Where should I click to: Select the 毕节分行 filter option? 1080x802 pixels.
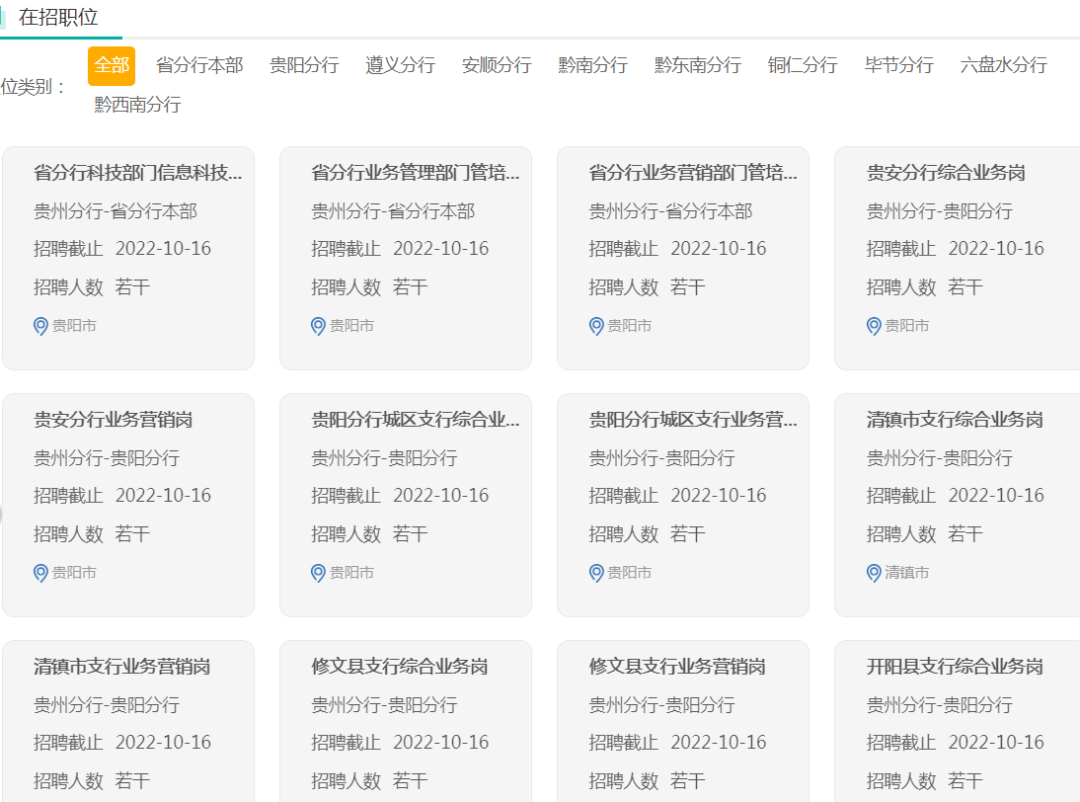click(897, 65)
